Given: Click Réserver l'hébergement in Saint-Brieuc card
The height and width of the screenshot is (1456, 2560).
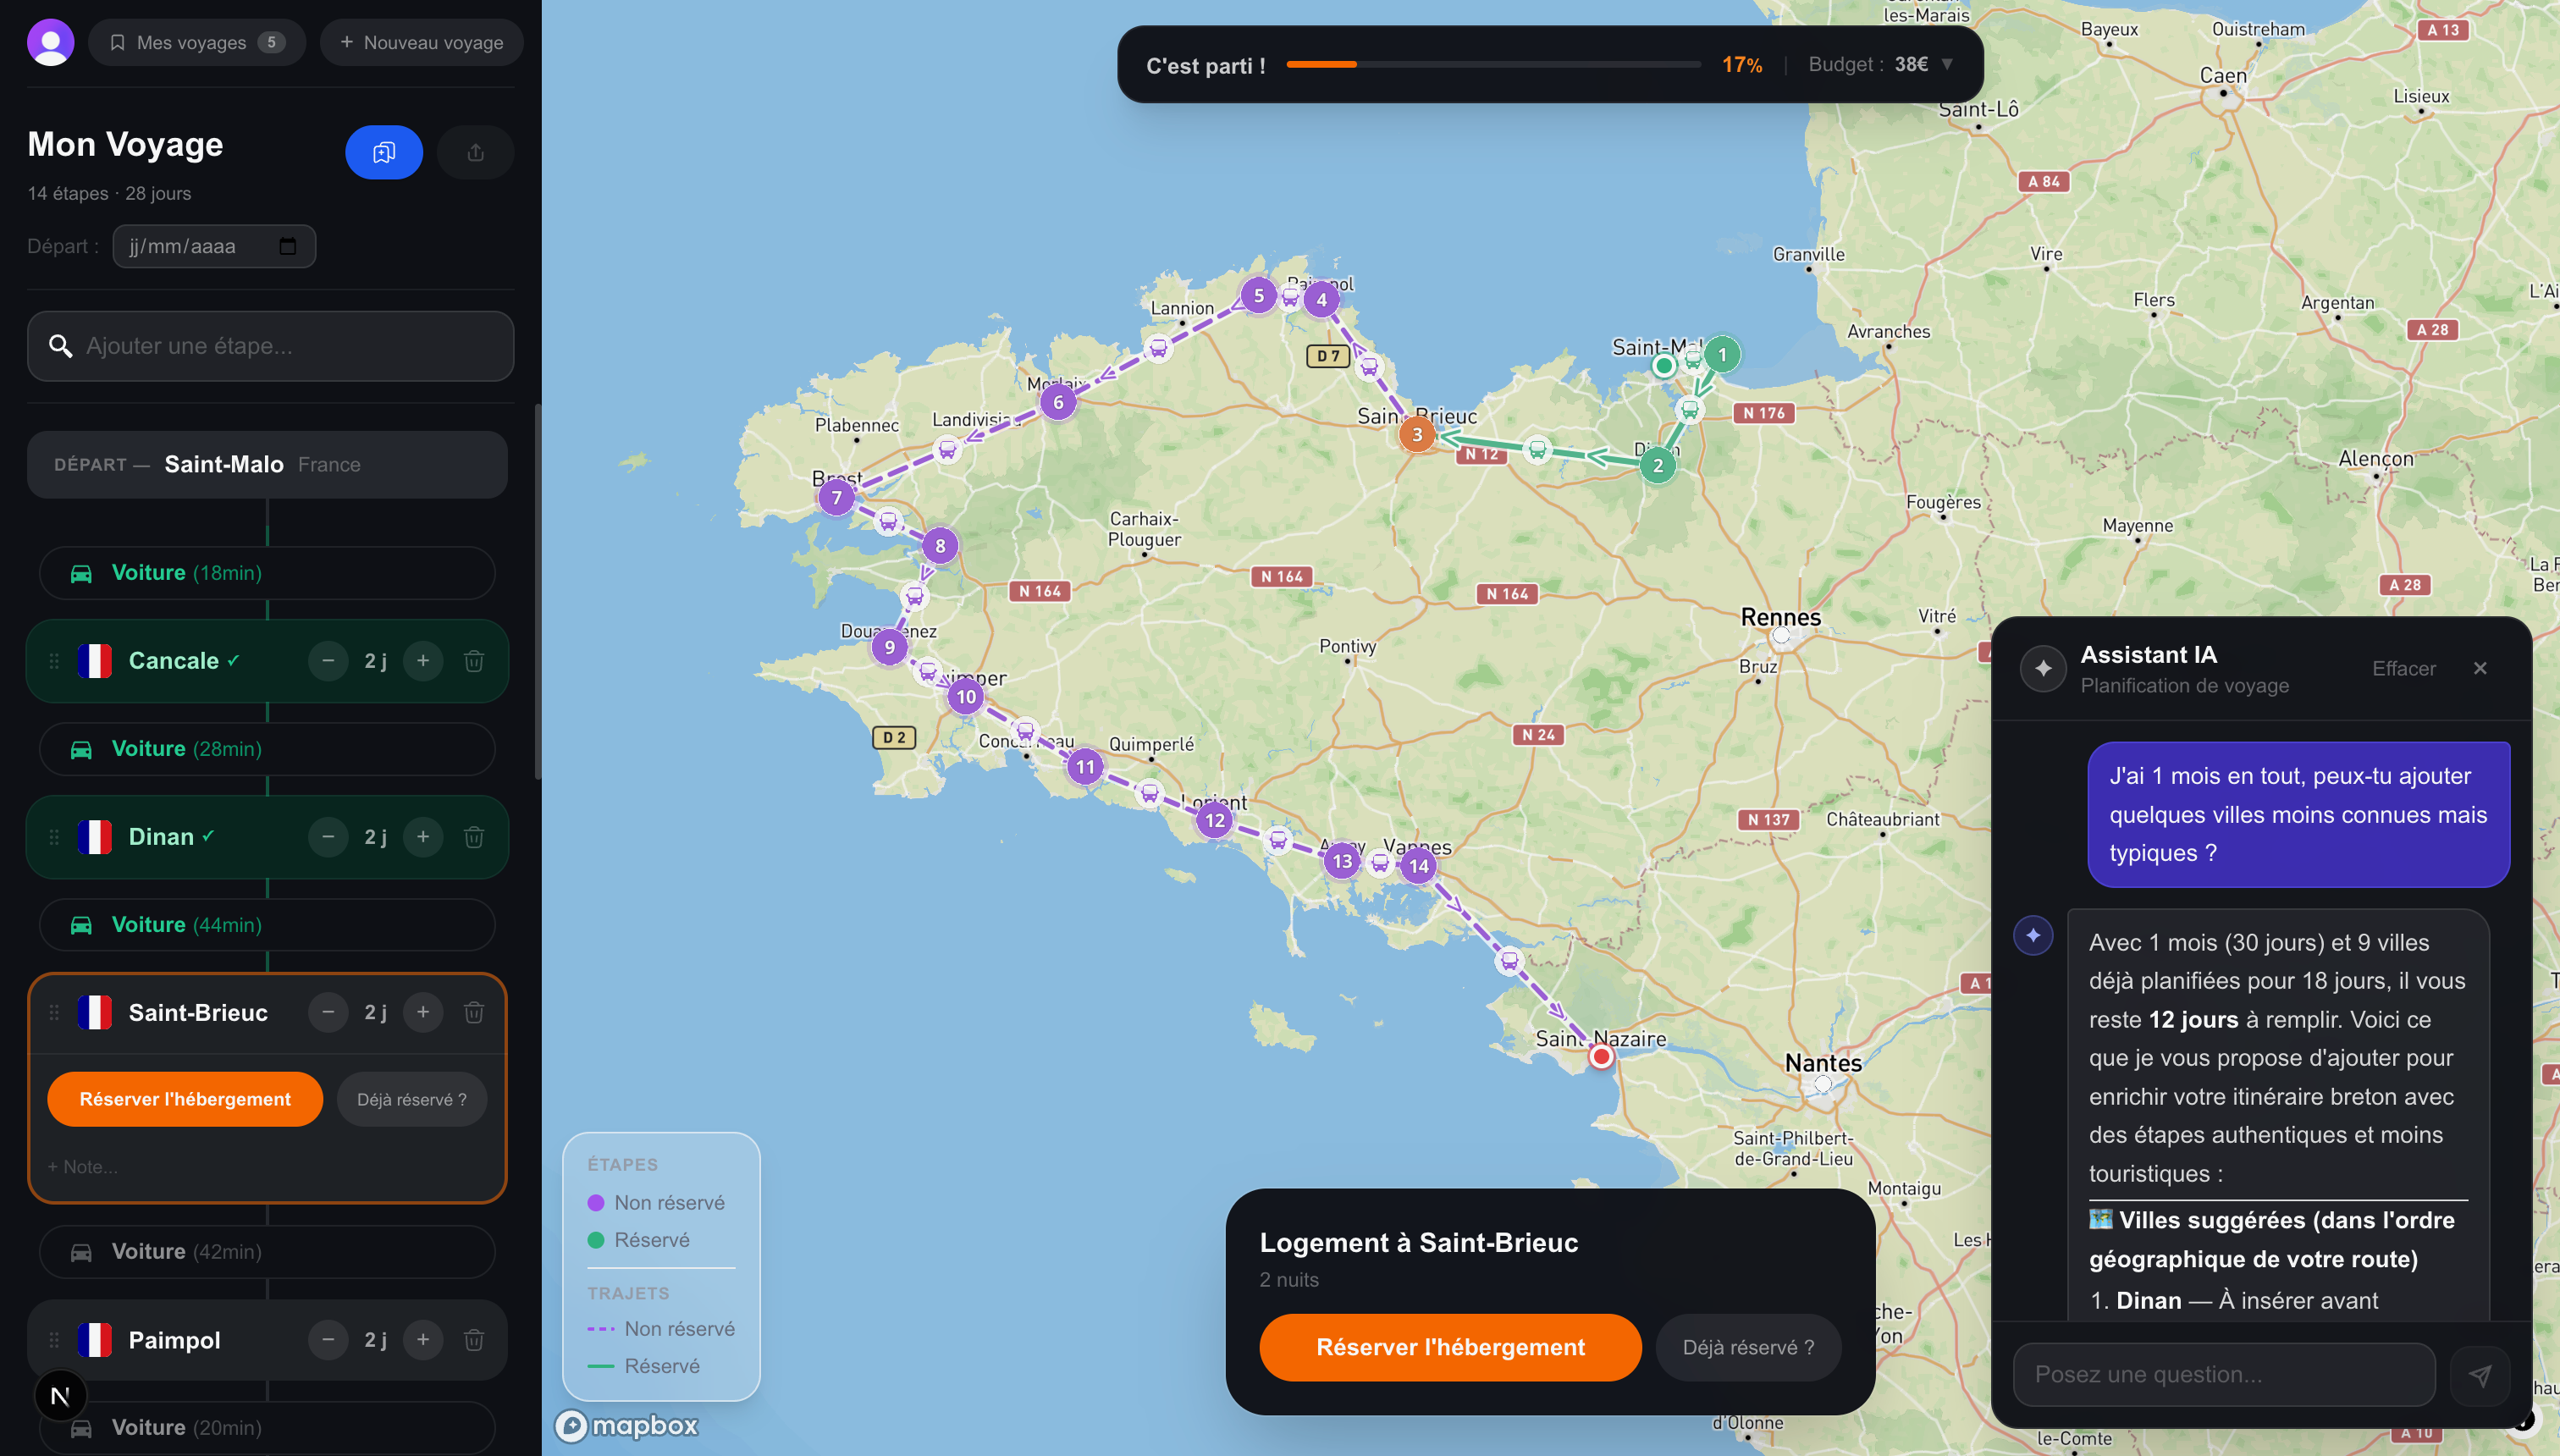Looking at the screenshot, I should point(185,1100).
